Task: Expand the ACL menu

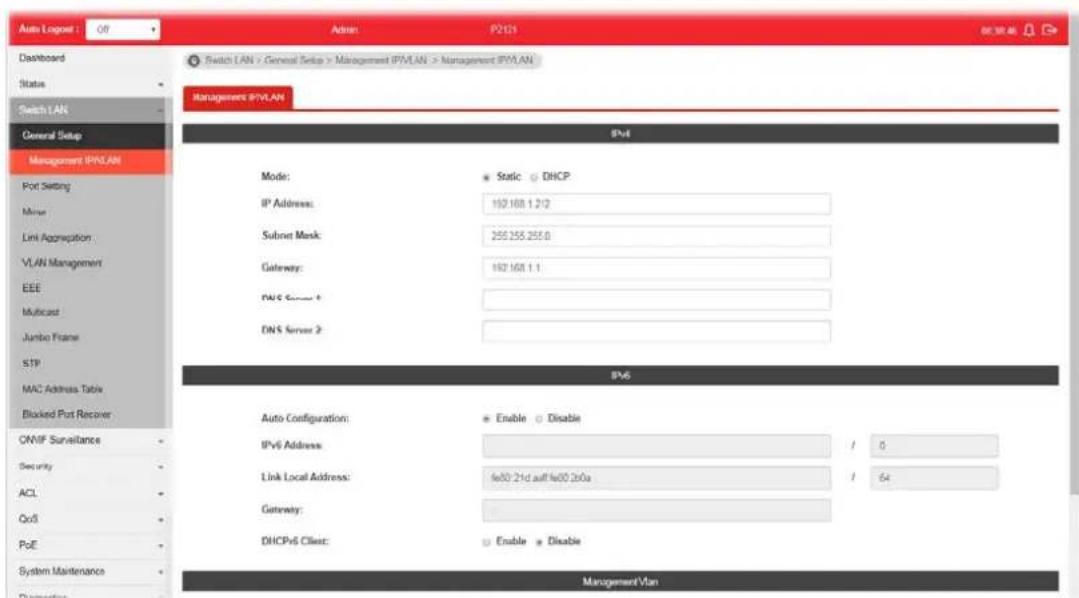Action: 89,493
